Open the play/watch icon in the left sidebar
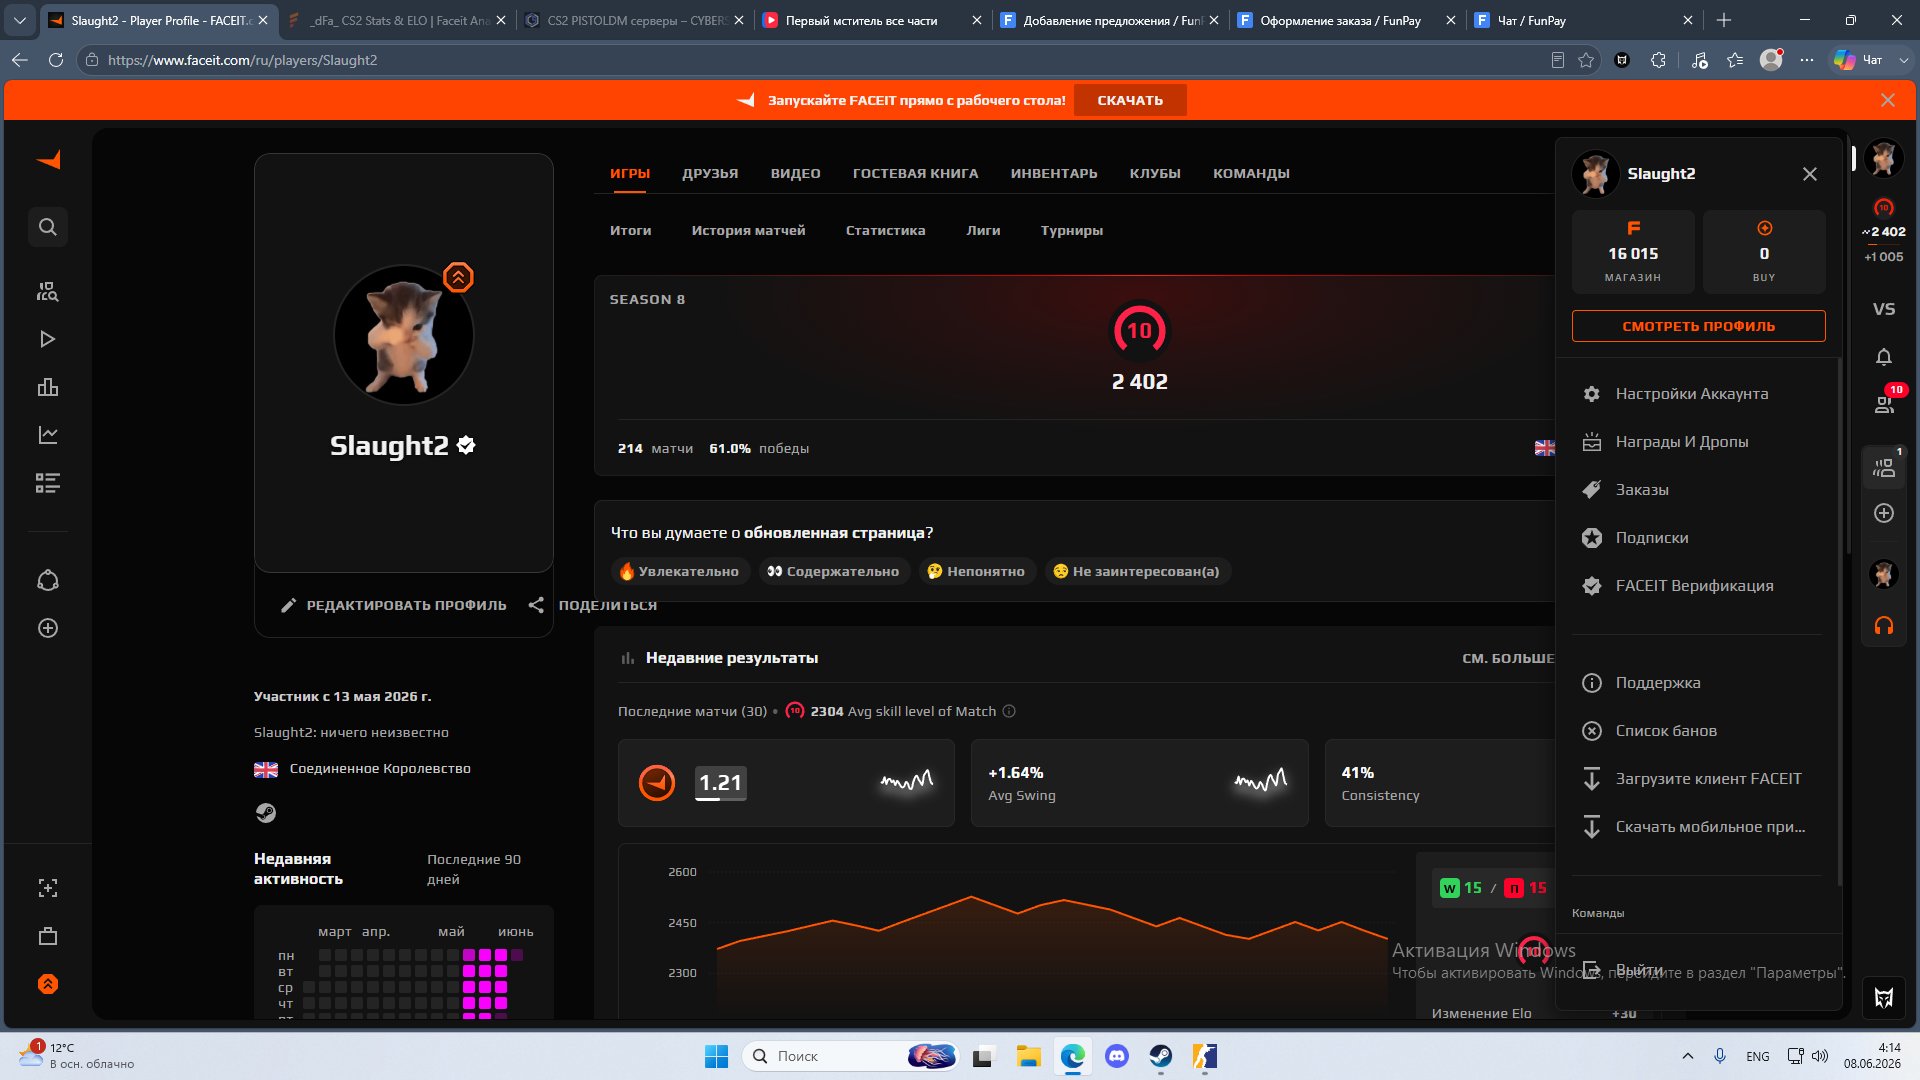 tap(48, 339)
